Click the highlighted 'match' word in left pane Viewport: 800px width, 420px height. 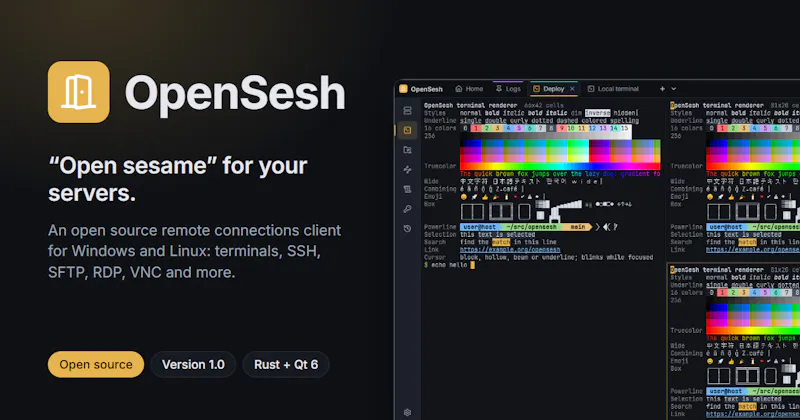click(501, 242)
